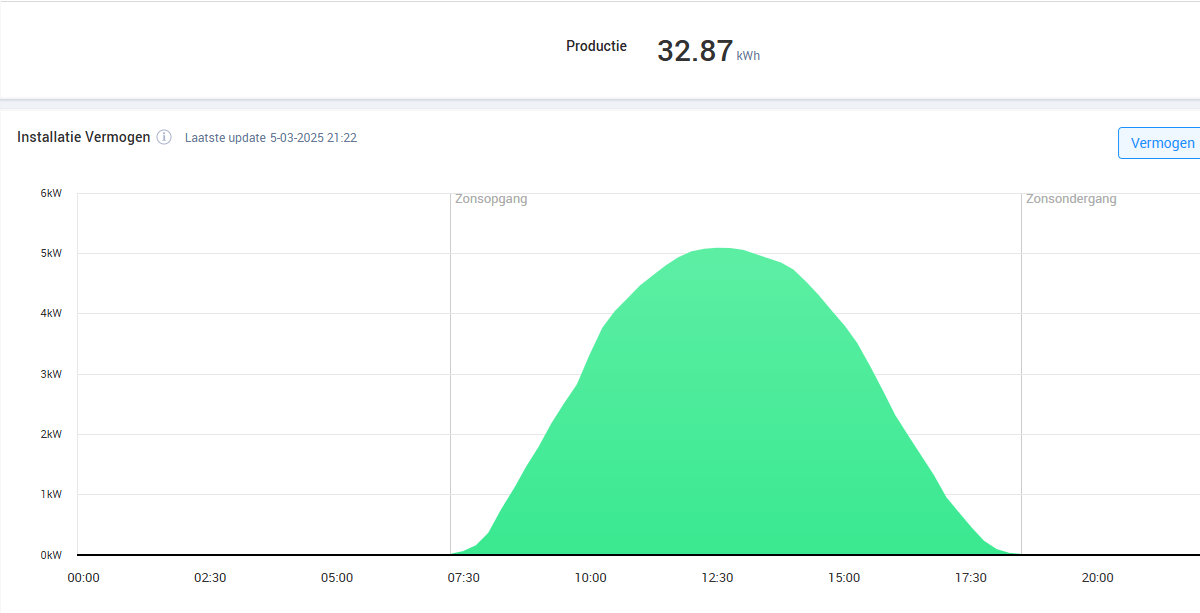Click the 00:00 time axis label
The height and width of the screenshot is (613, 1200).
click(x=83, y=578)
